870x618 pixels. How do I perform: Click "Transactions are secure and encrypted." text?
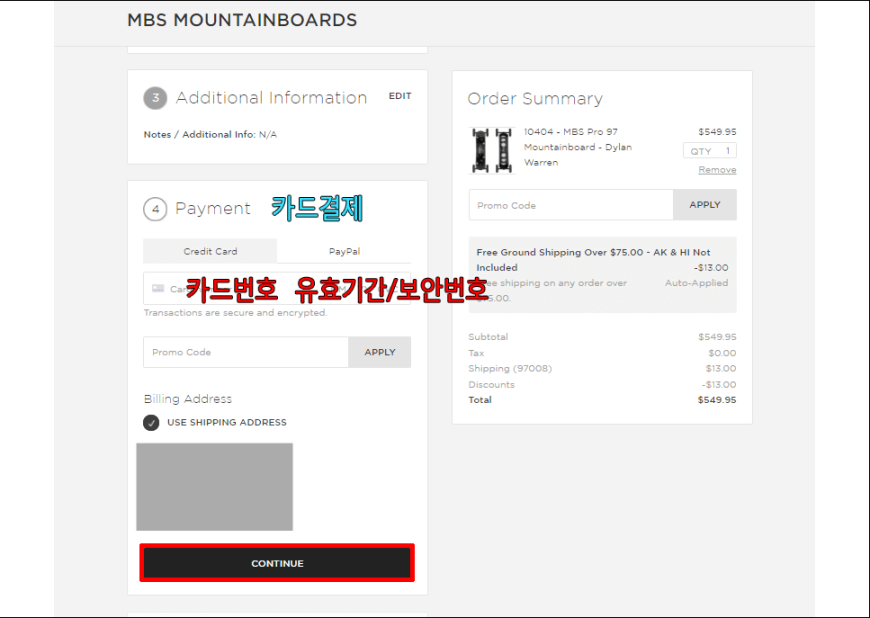[235, 313]
